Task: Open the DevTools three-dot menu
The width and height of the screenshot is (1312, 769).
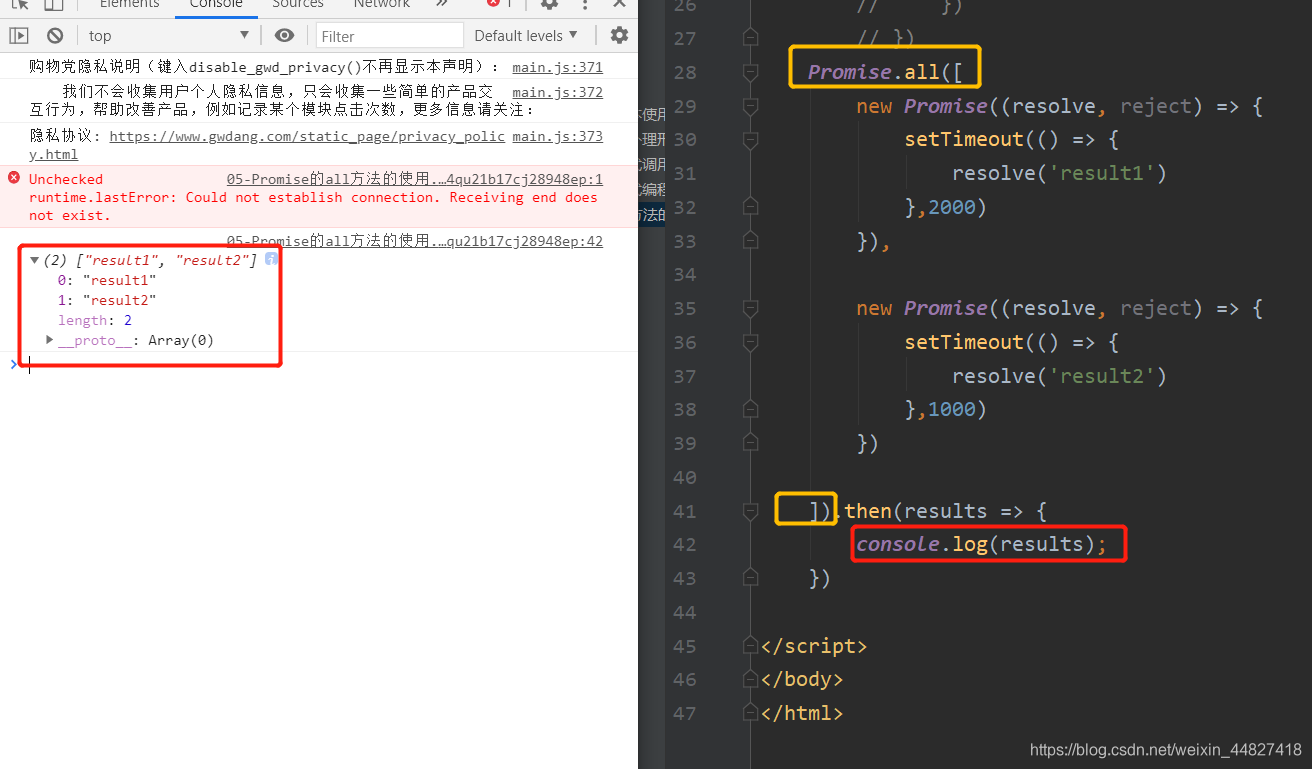Action: pyautogui.click(x=583, y=4)
